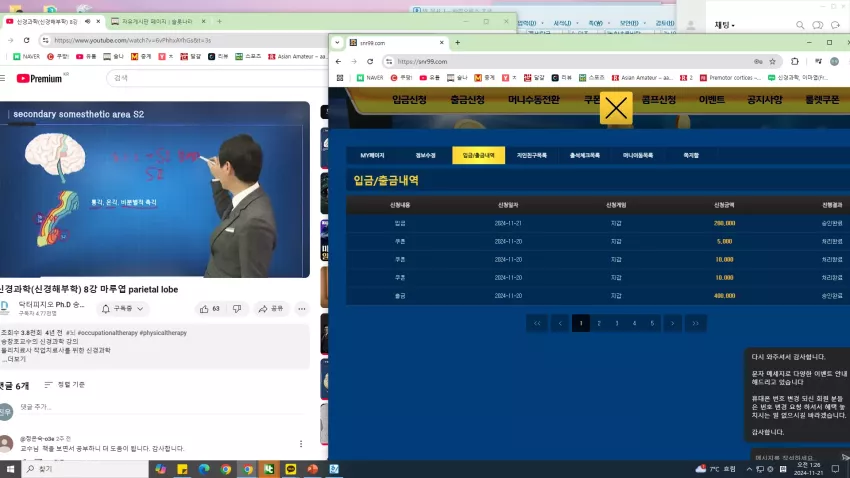Go to page 3 of the transaction history
The image size is (850, 478).
coord(617,324)
